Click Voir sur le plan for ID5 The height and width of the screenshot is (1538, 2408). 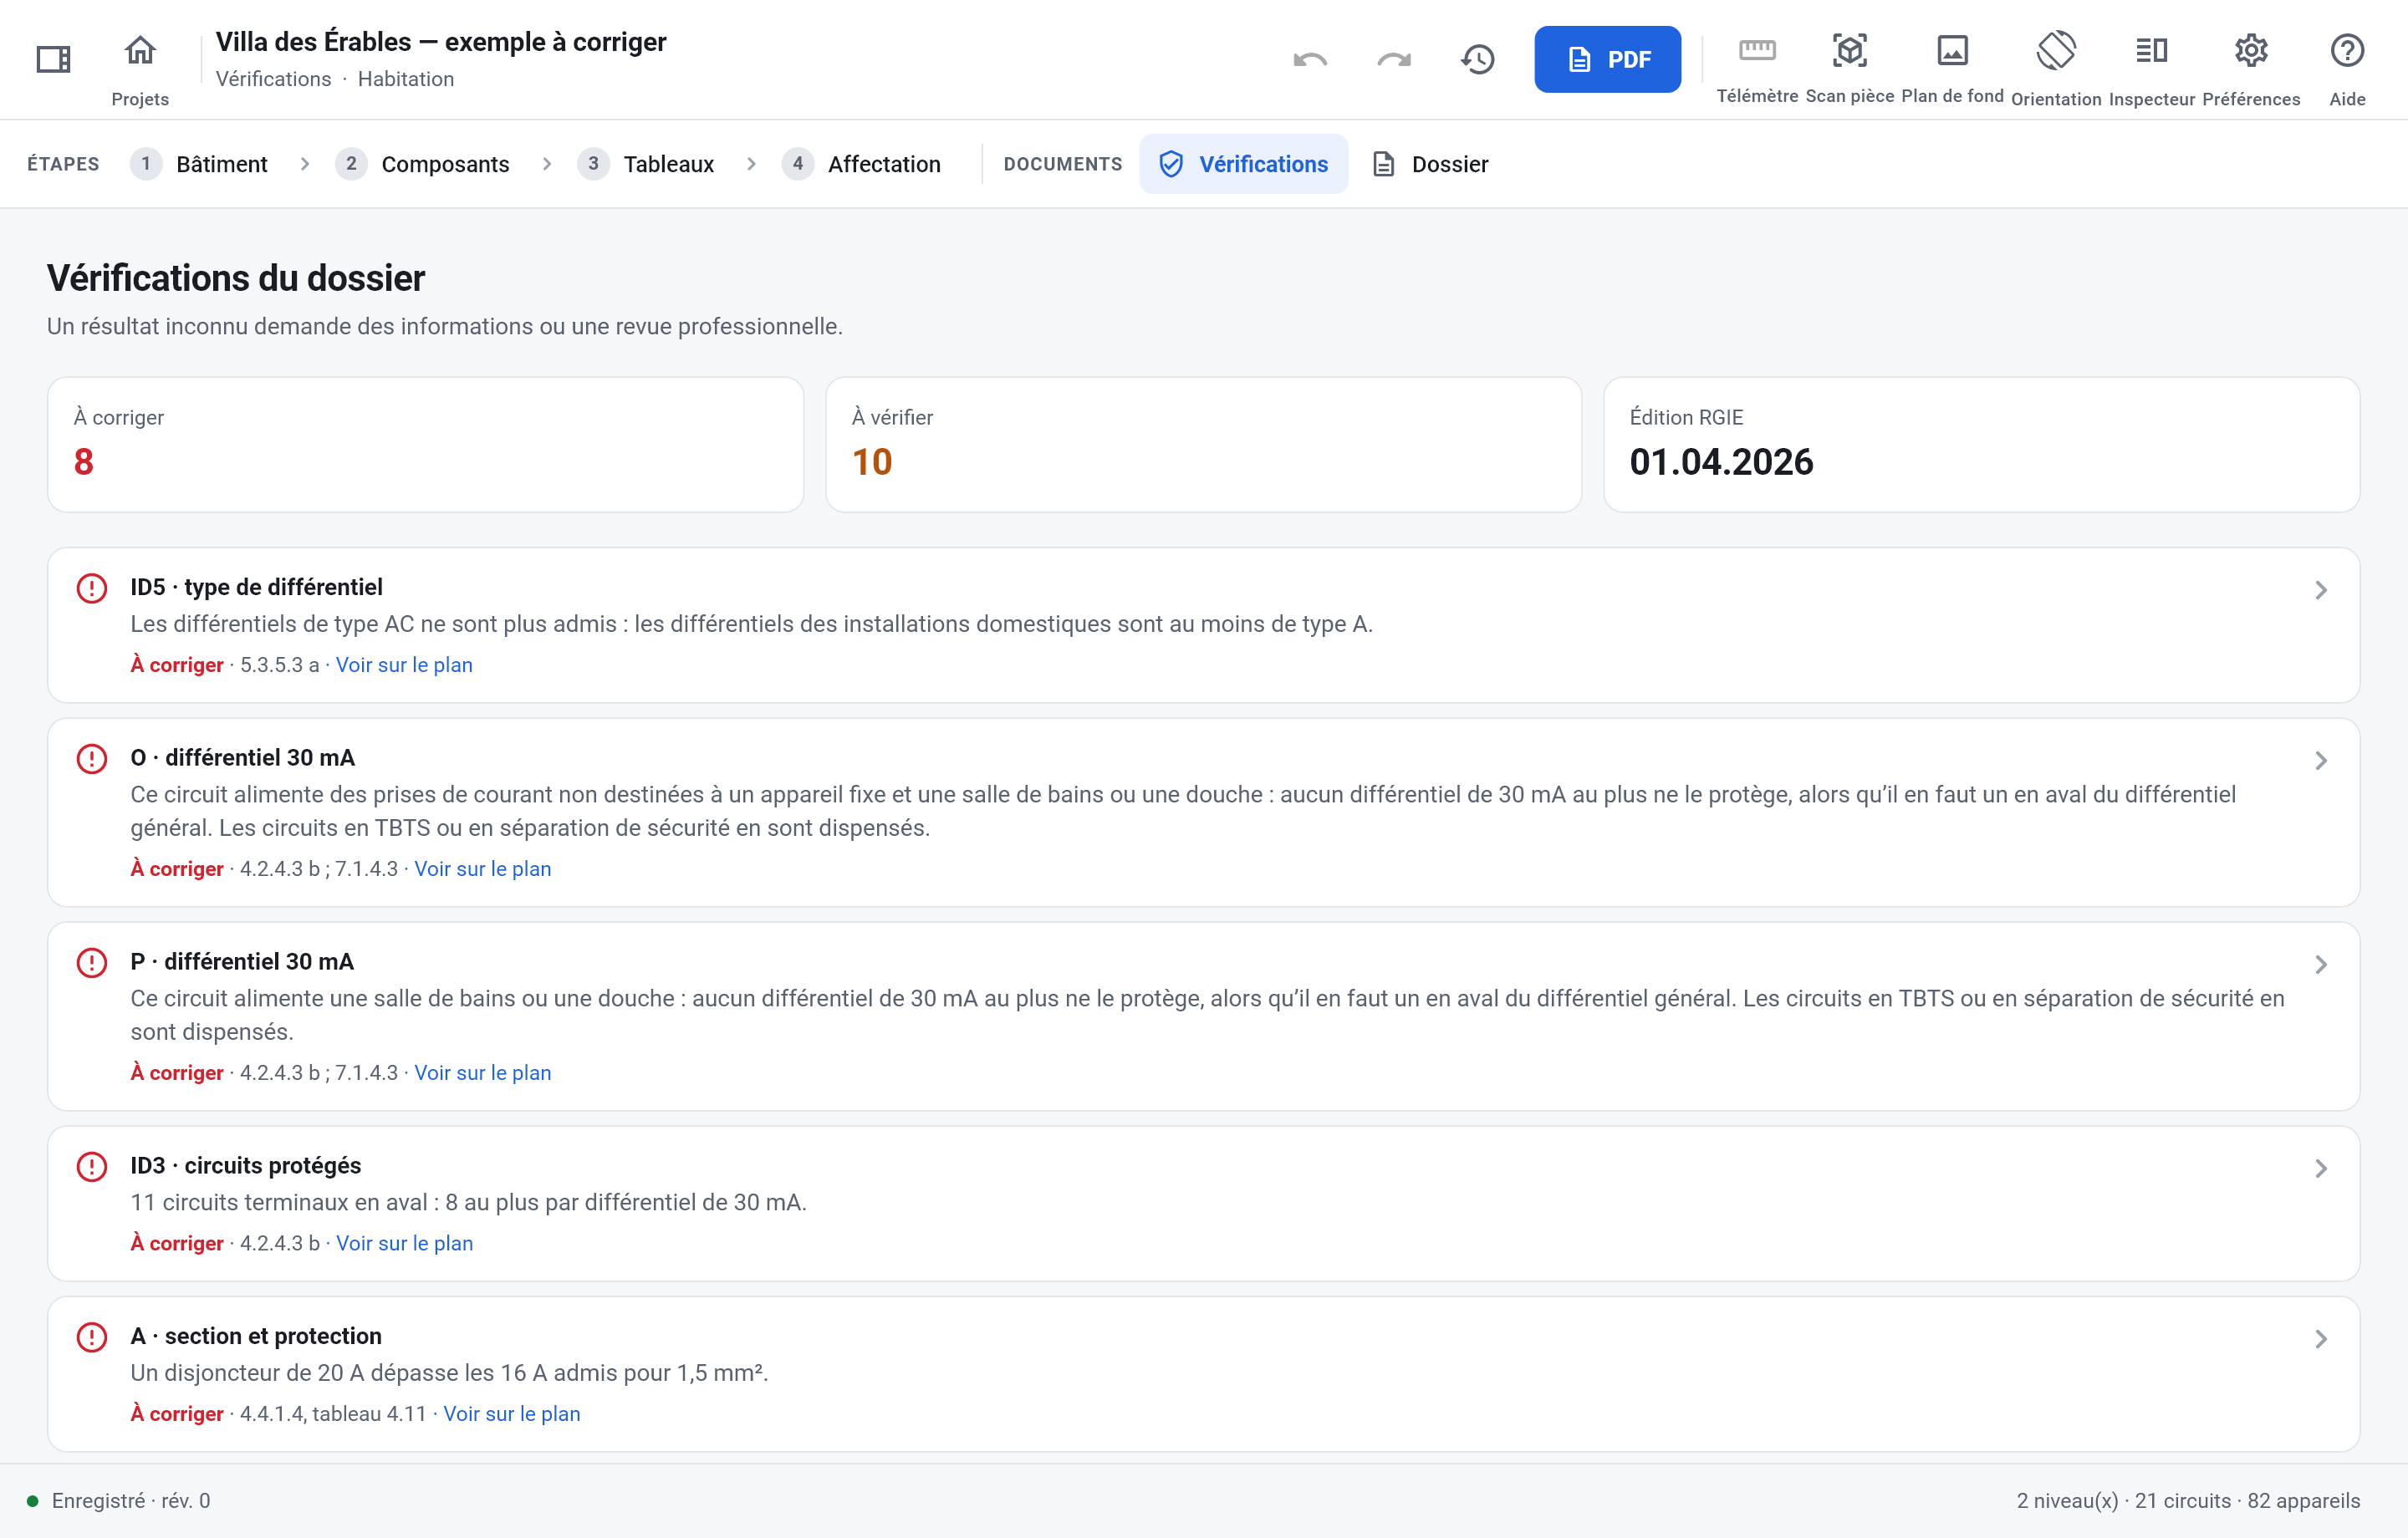point(404,665)
